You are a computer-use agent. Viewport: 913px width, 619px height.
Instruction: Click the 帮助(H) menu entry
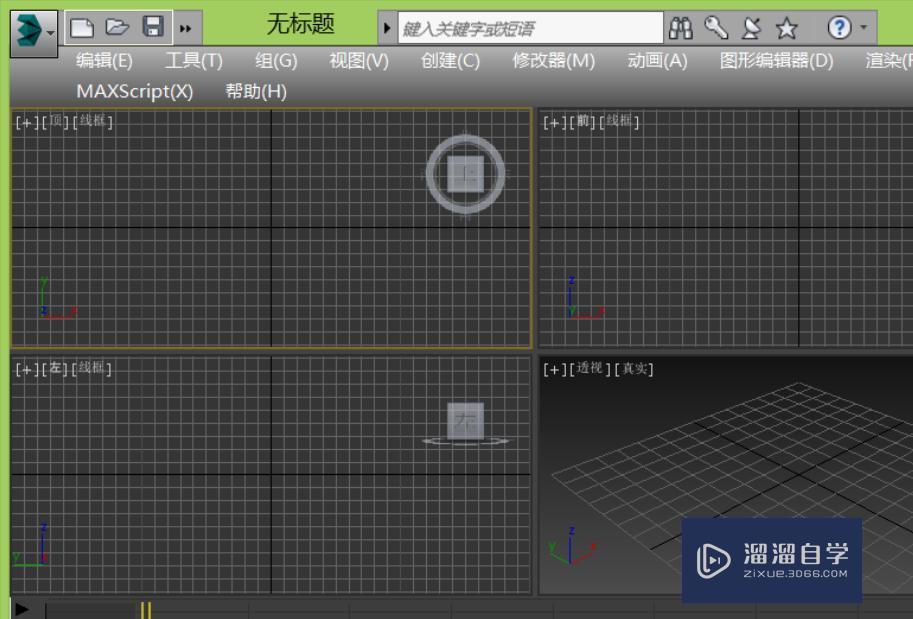pyautogui.click(x=253, y=91)
